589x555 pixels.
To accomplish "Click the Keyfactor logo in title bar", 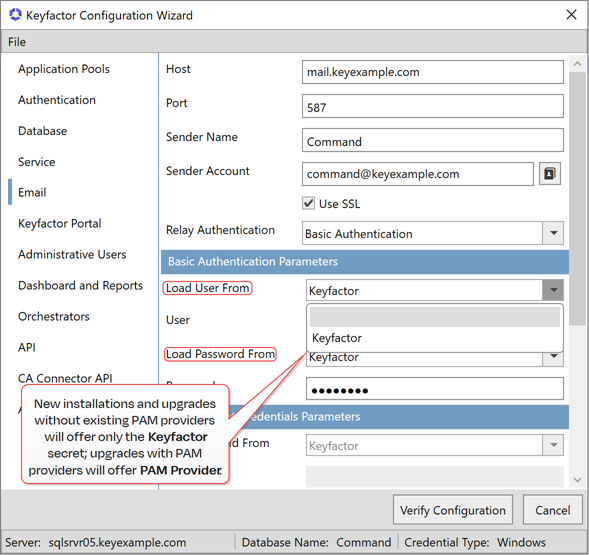I will click(x=15, y=15).
